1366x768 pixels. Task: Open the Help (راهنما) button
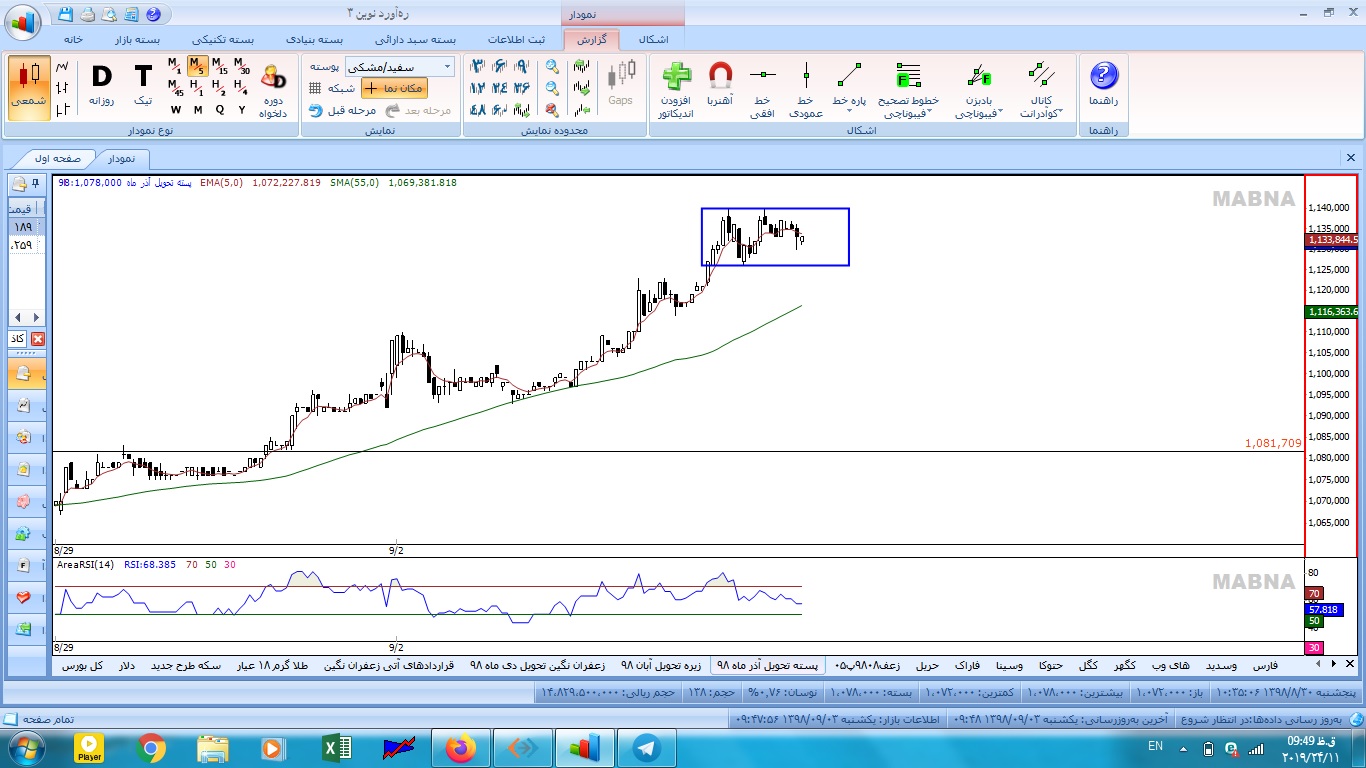[1103, 84]
